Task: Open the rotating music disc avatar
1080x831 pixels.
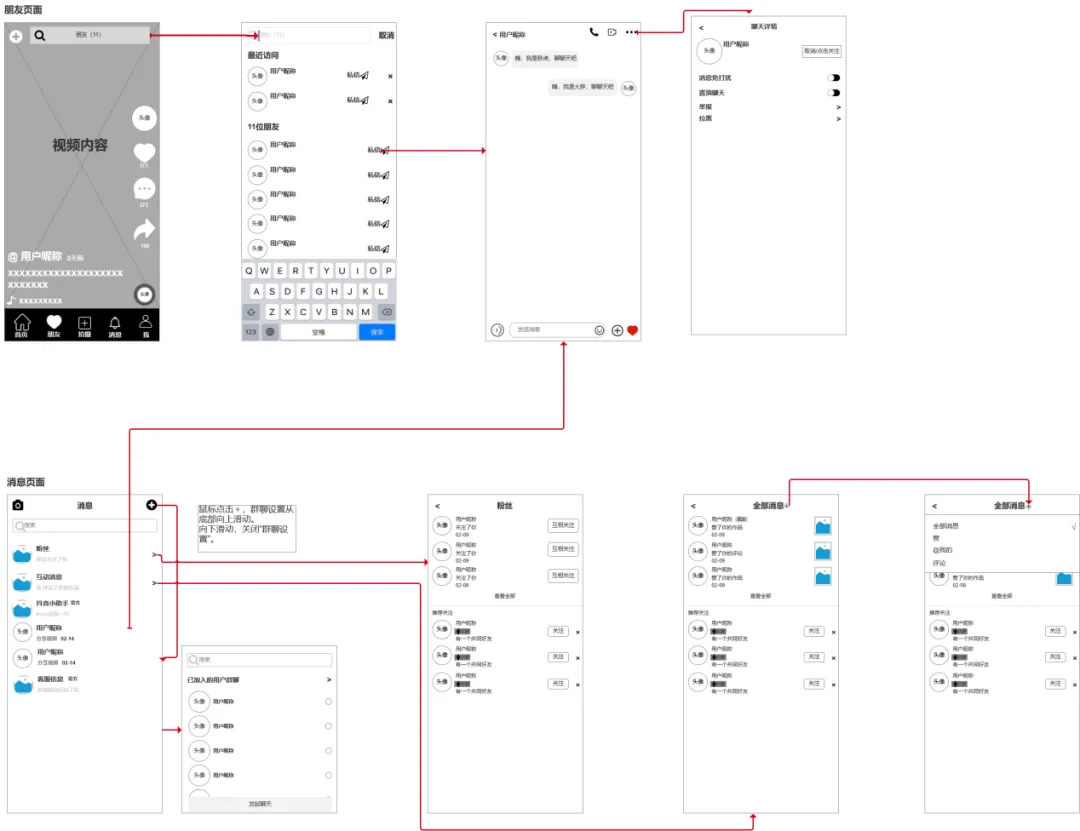Action: pos(144,294)
